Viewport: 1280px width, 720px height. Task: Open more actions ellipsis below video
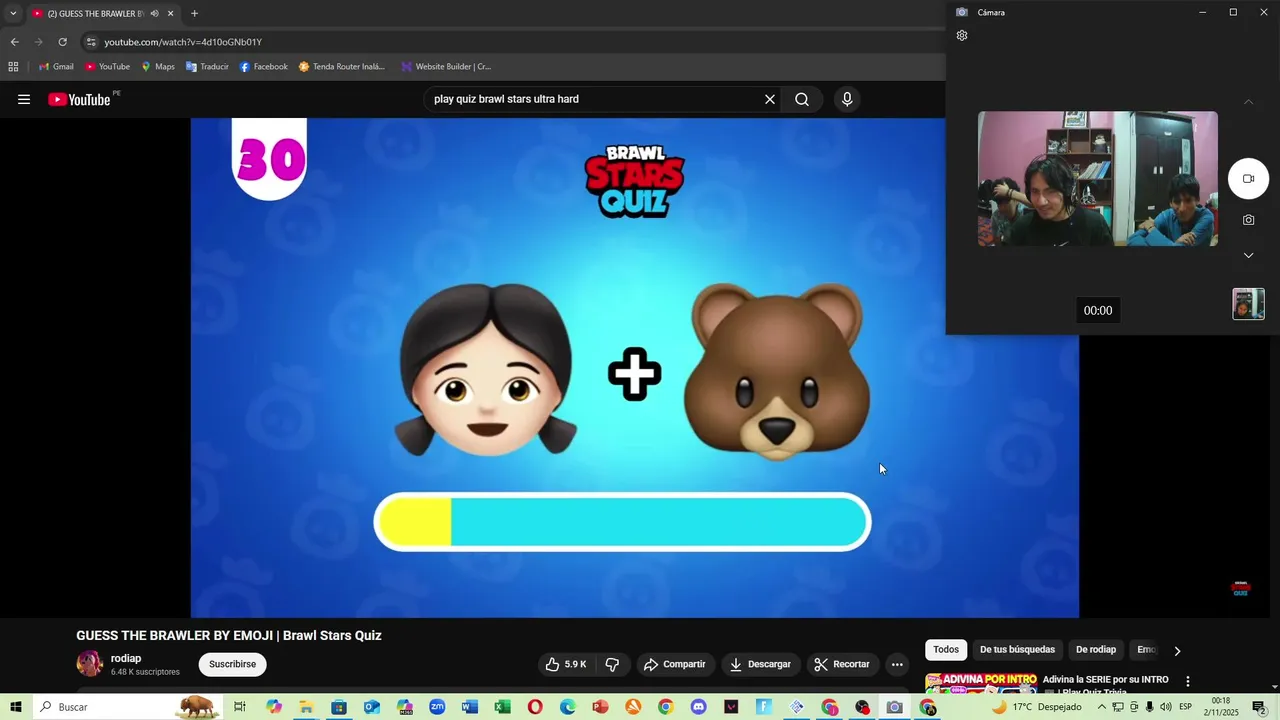[x=897, y=664]
